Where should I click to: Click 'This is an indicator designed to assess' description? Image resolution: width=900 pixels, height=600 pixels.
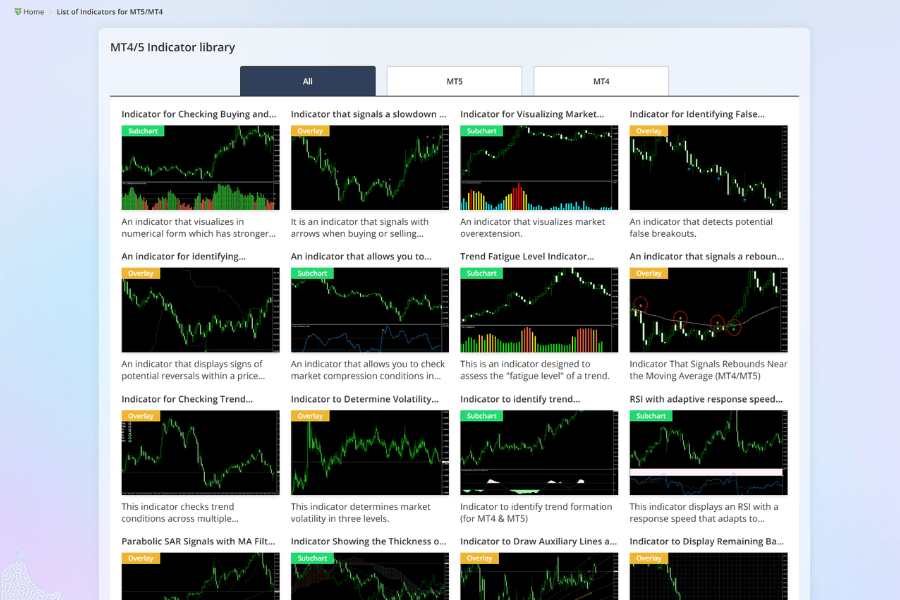[x=534, y=370]
